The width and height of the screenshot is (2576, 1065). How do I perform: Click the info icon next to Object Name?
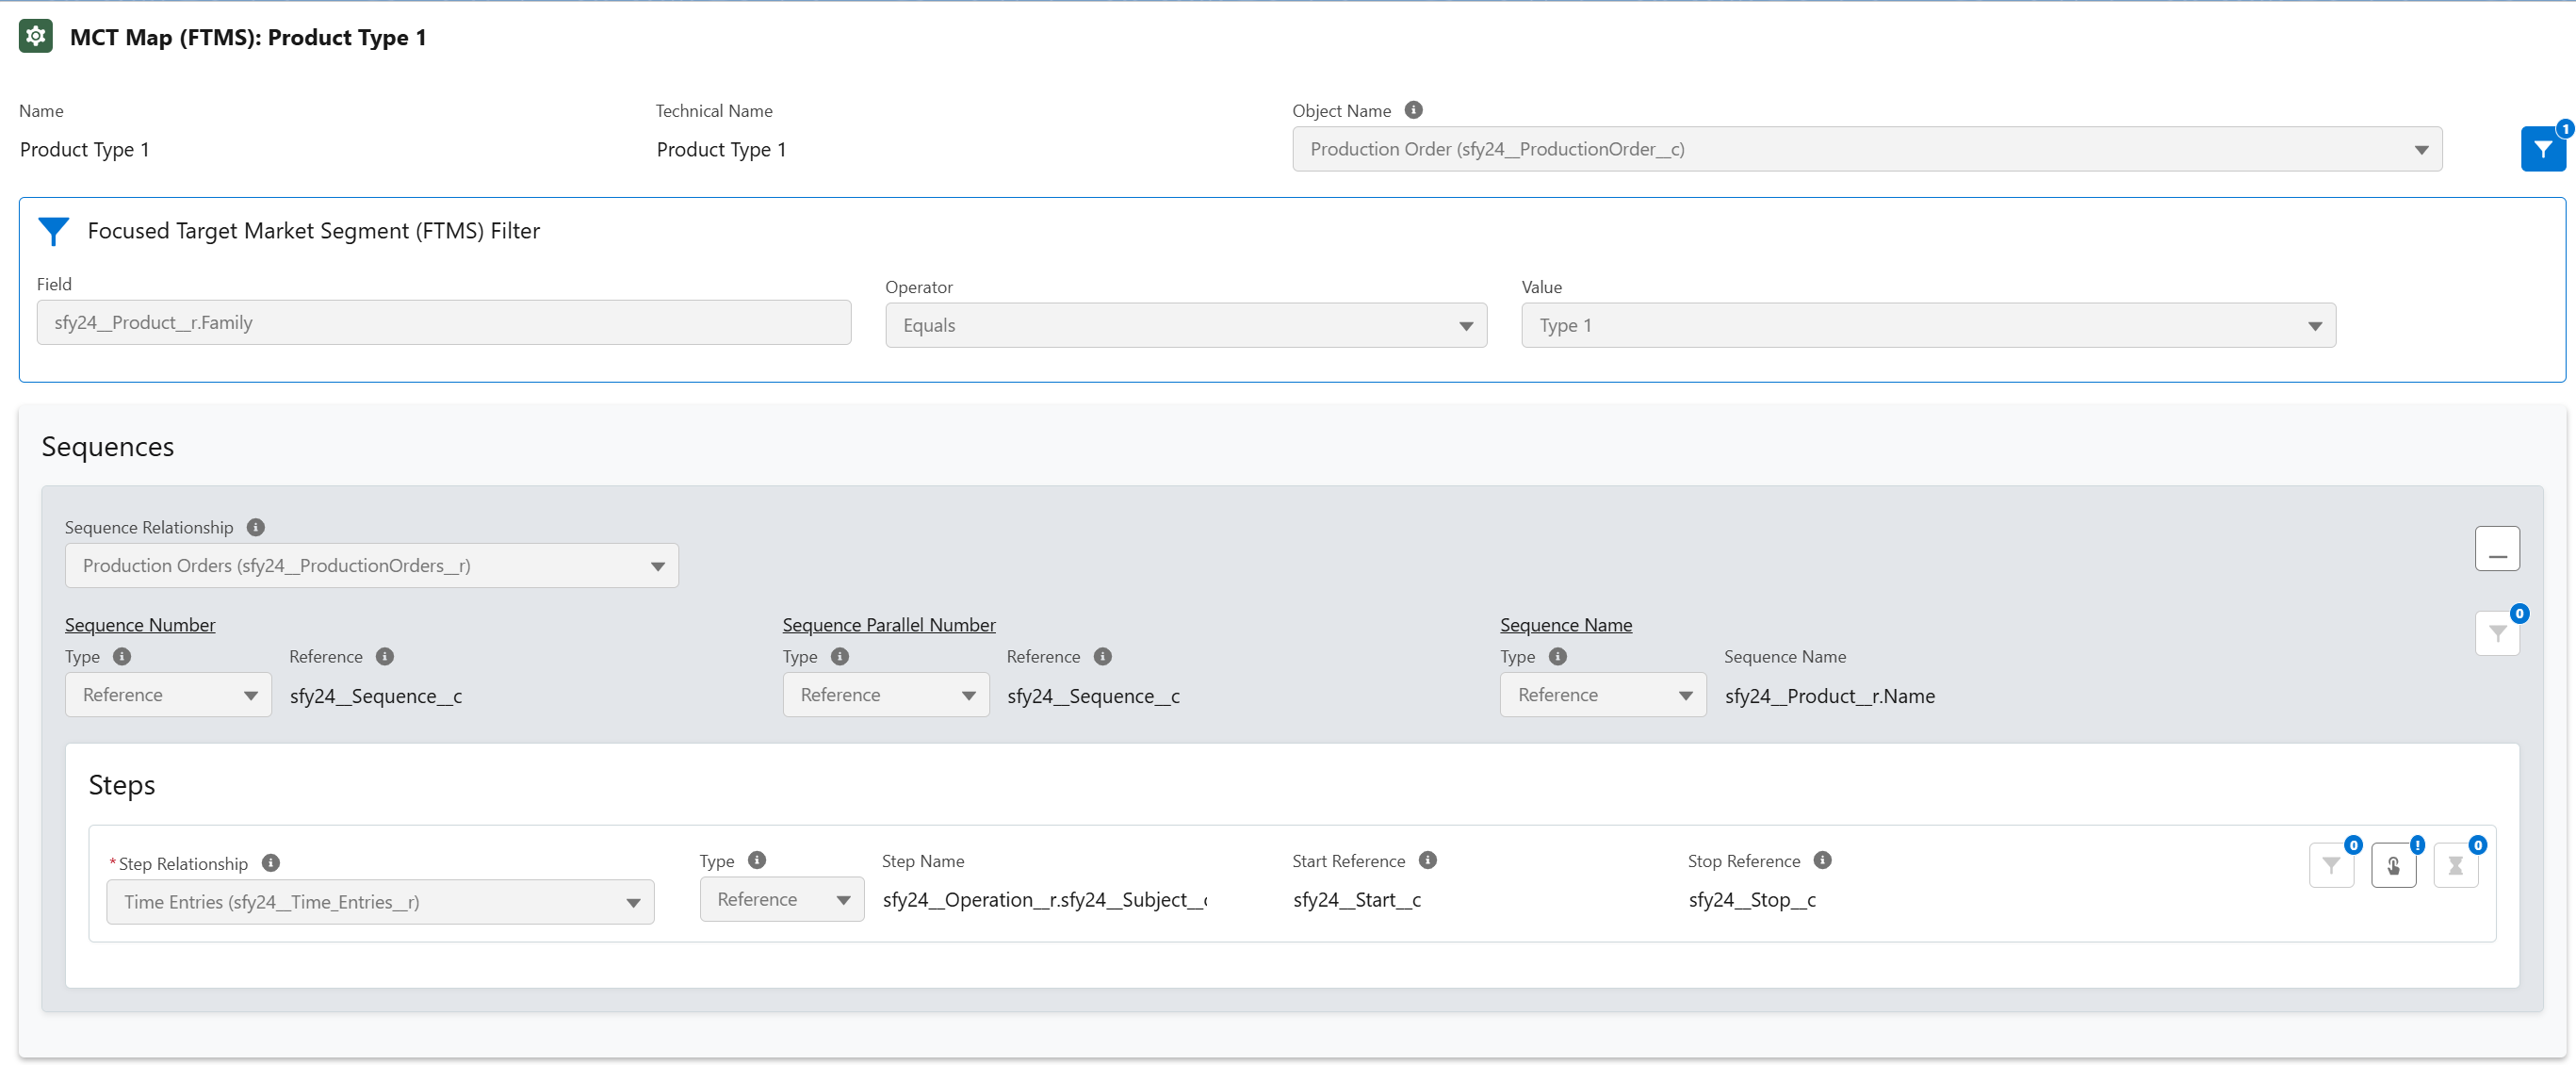(1413, 110)
